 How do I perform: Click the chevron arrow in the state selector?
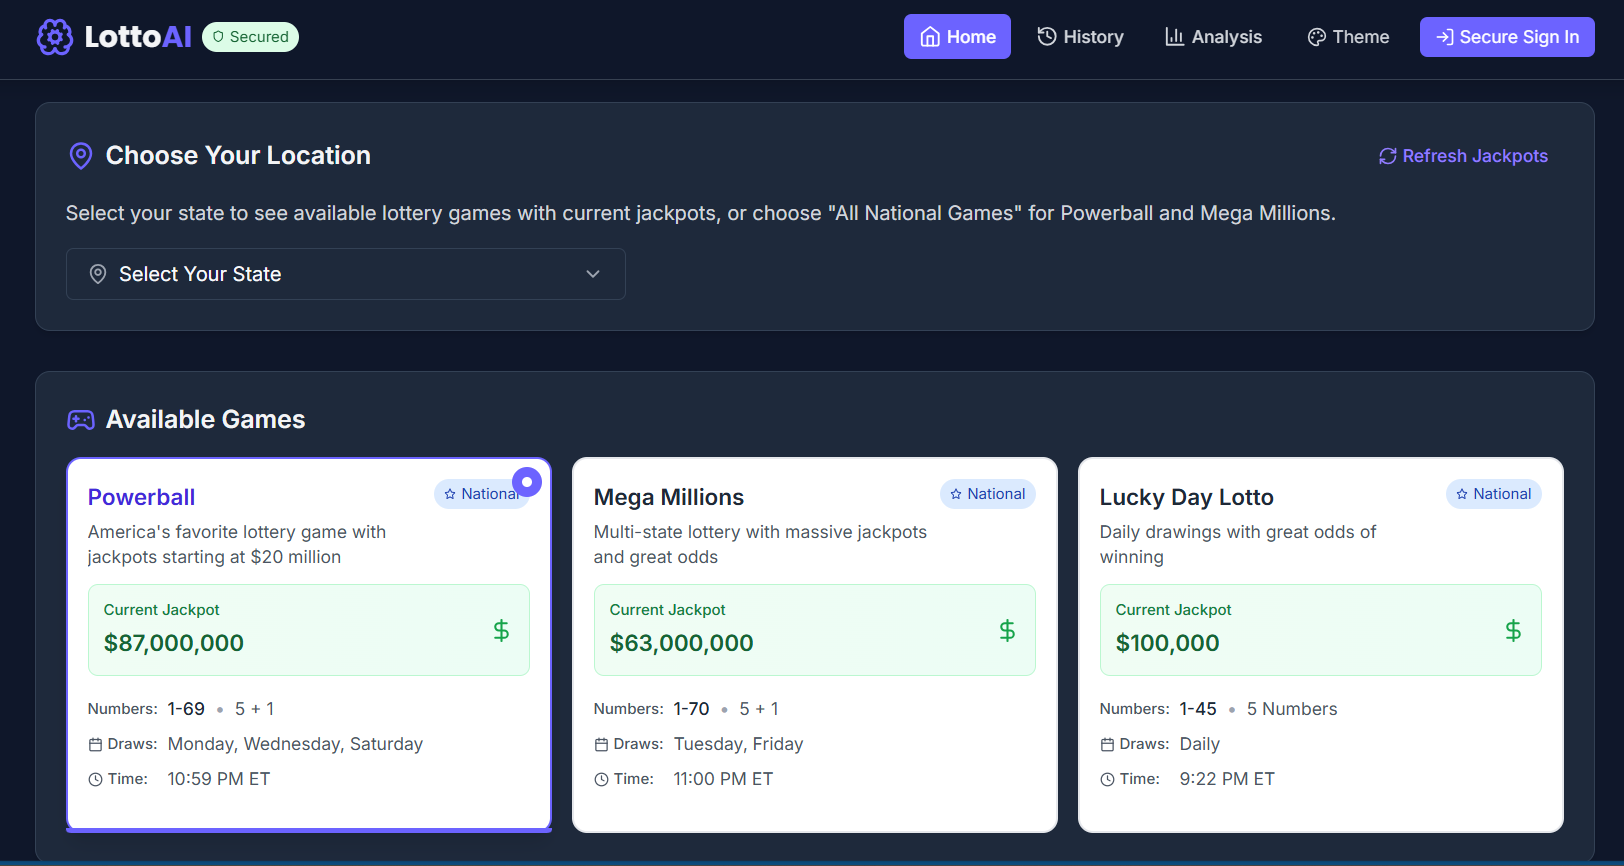point(593,274)
